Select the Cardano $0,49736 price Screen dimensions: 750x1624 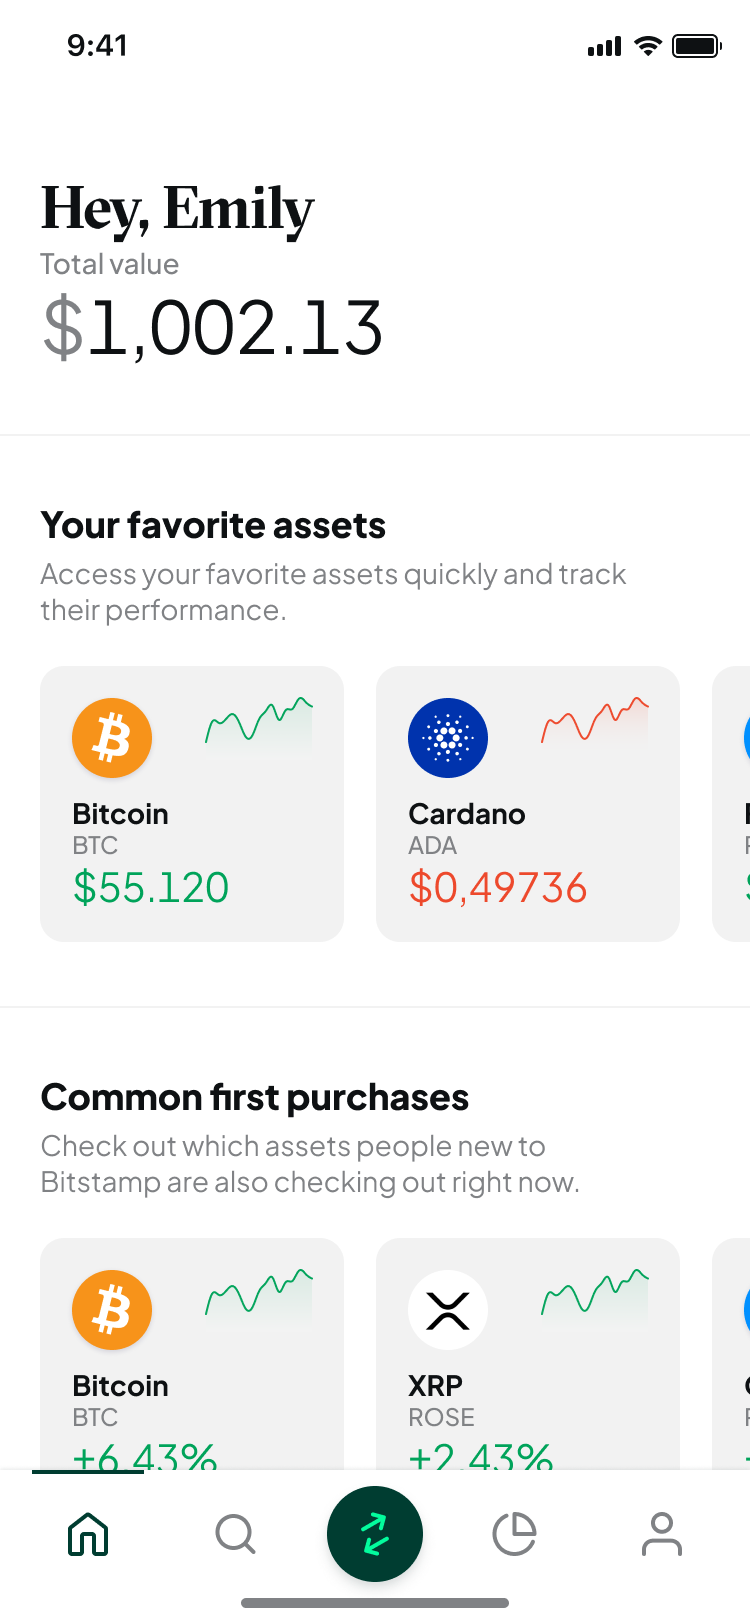click(498, 888)
